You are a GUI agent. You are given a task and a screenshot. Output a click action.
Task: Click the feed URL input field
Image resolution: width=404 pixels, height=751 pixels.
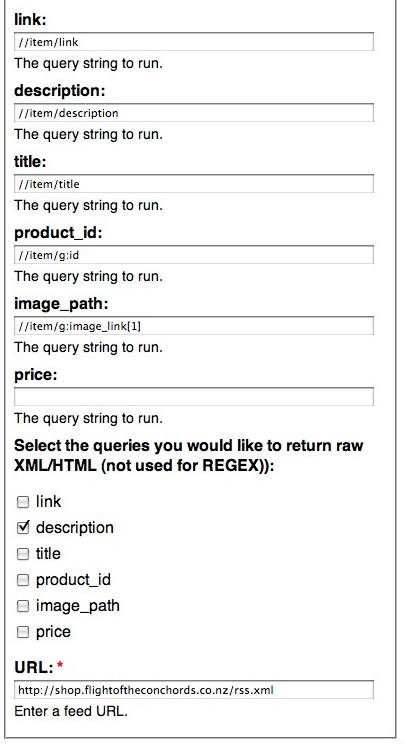194,690
